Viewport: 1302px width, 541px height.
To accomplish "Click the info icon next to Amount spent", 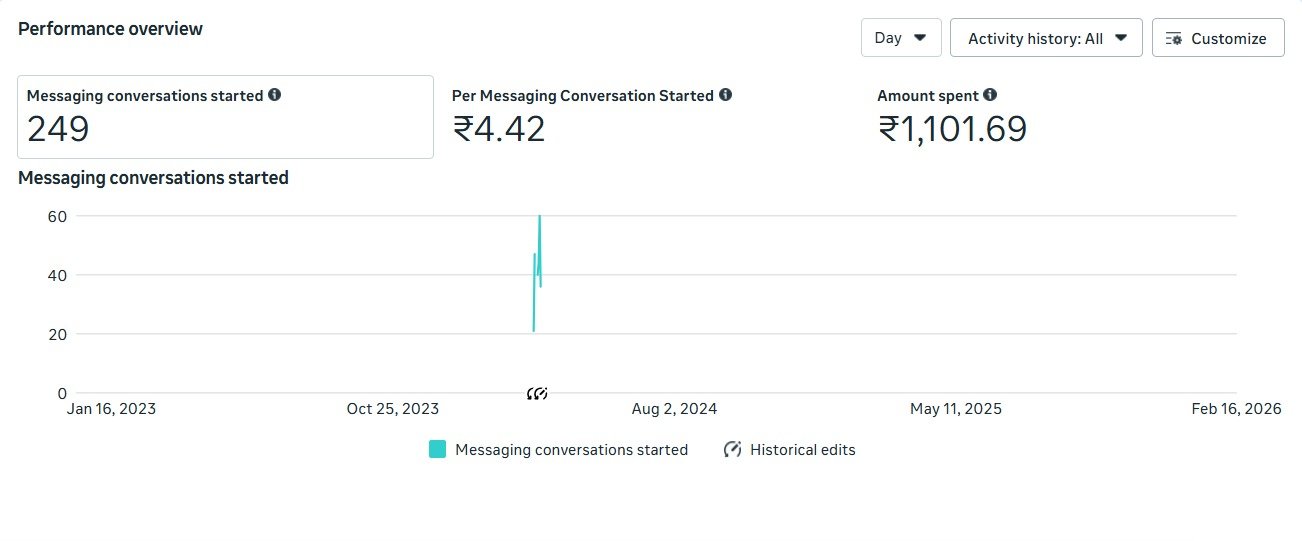I will (x=990, y=95).
